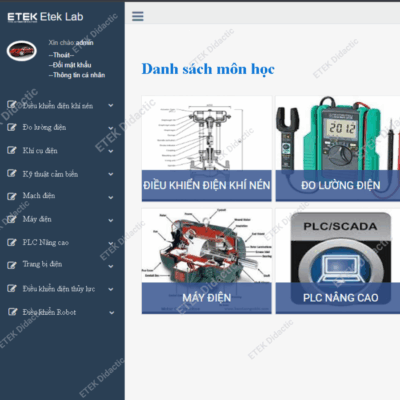Image resolution: width=400 pixels, height=400 pixels.
Task: Expand Điều khiển Robot chevron
Action: point(112,313)
